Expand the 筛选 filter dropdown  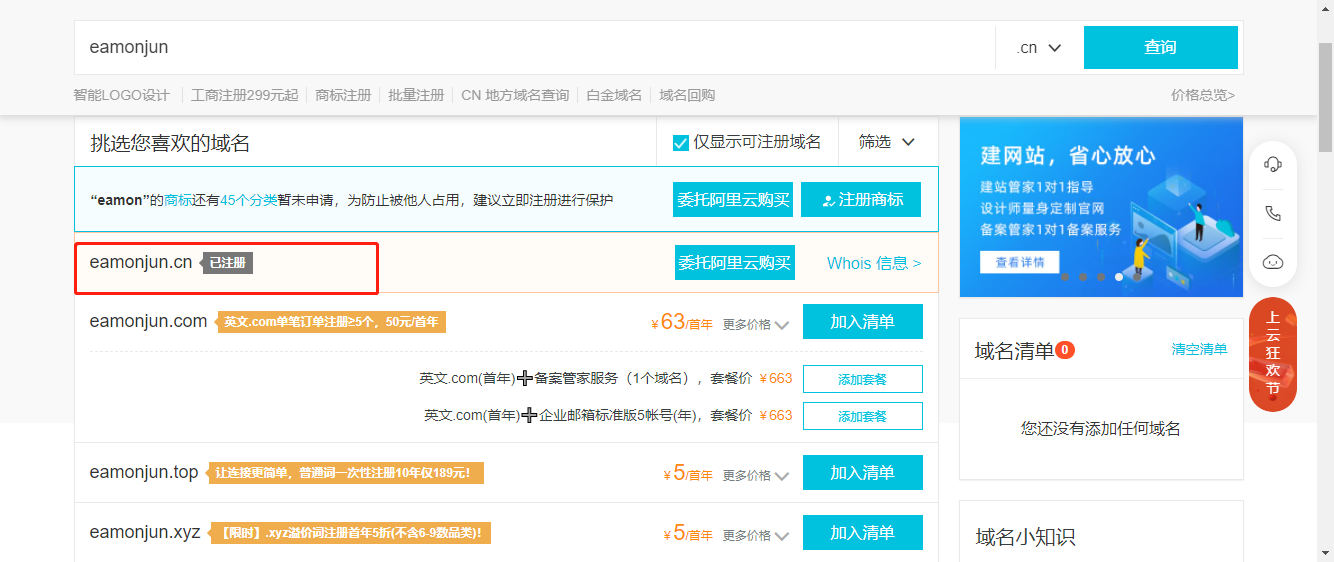click(x=887, y=142)
